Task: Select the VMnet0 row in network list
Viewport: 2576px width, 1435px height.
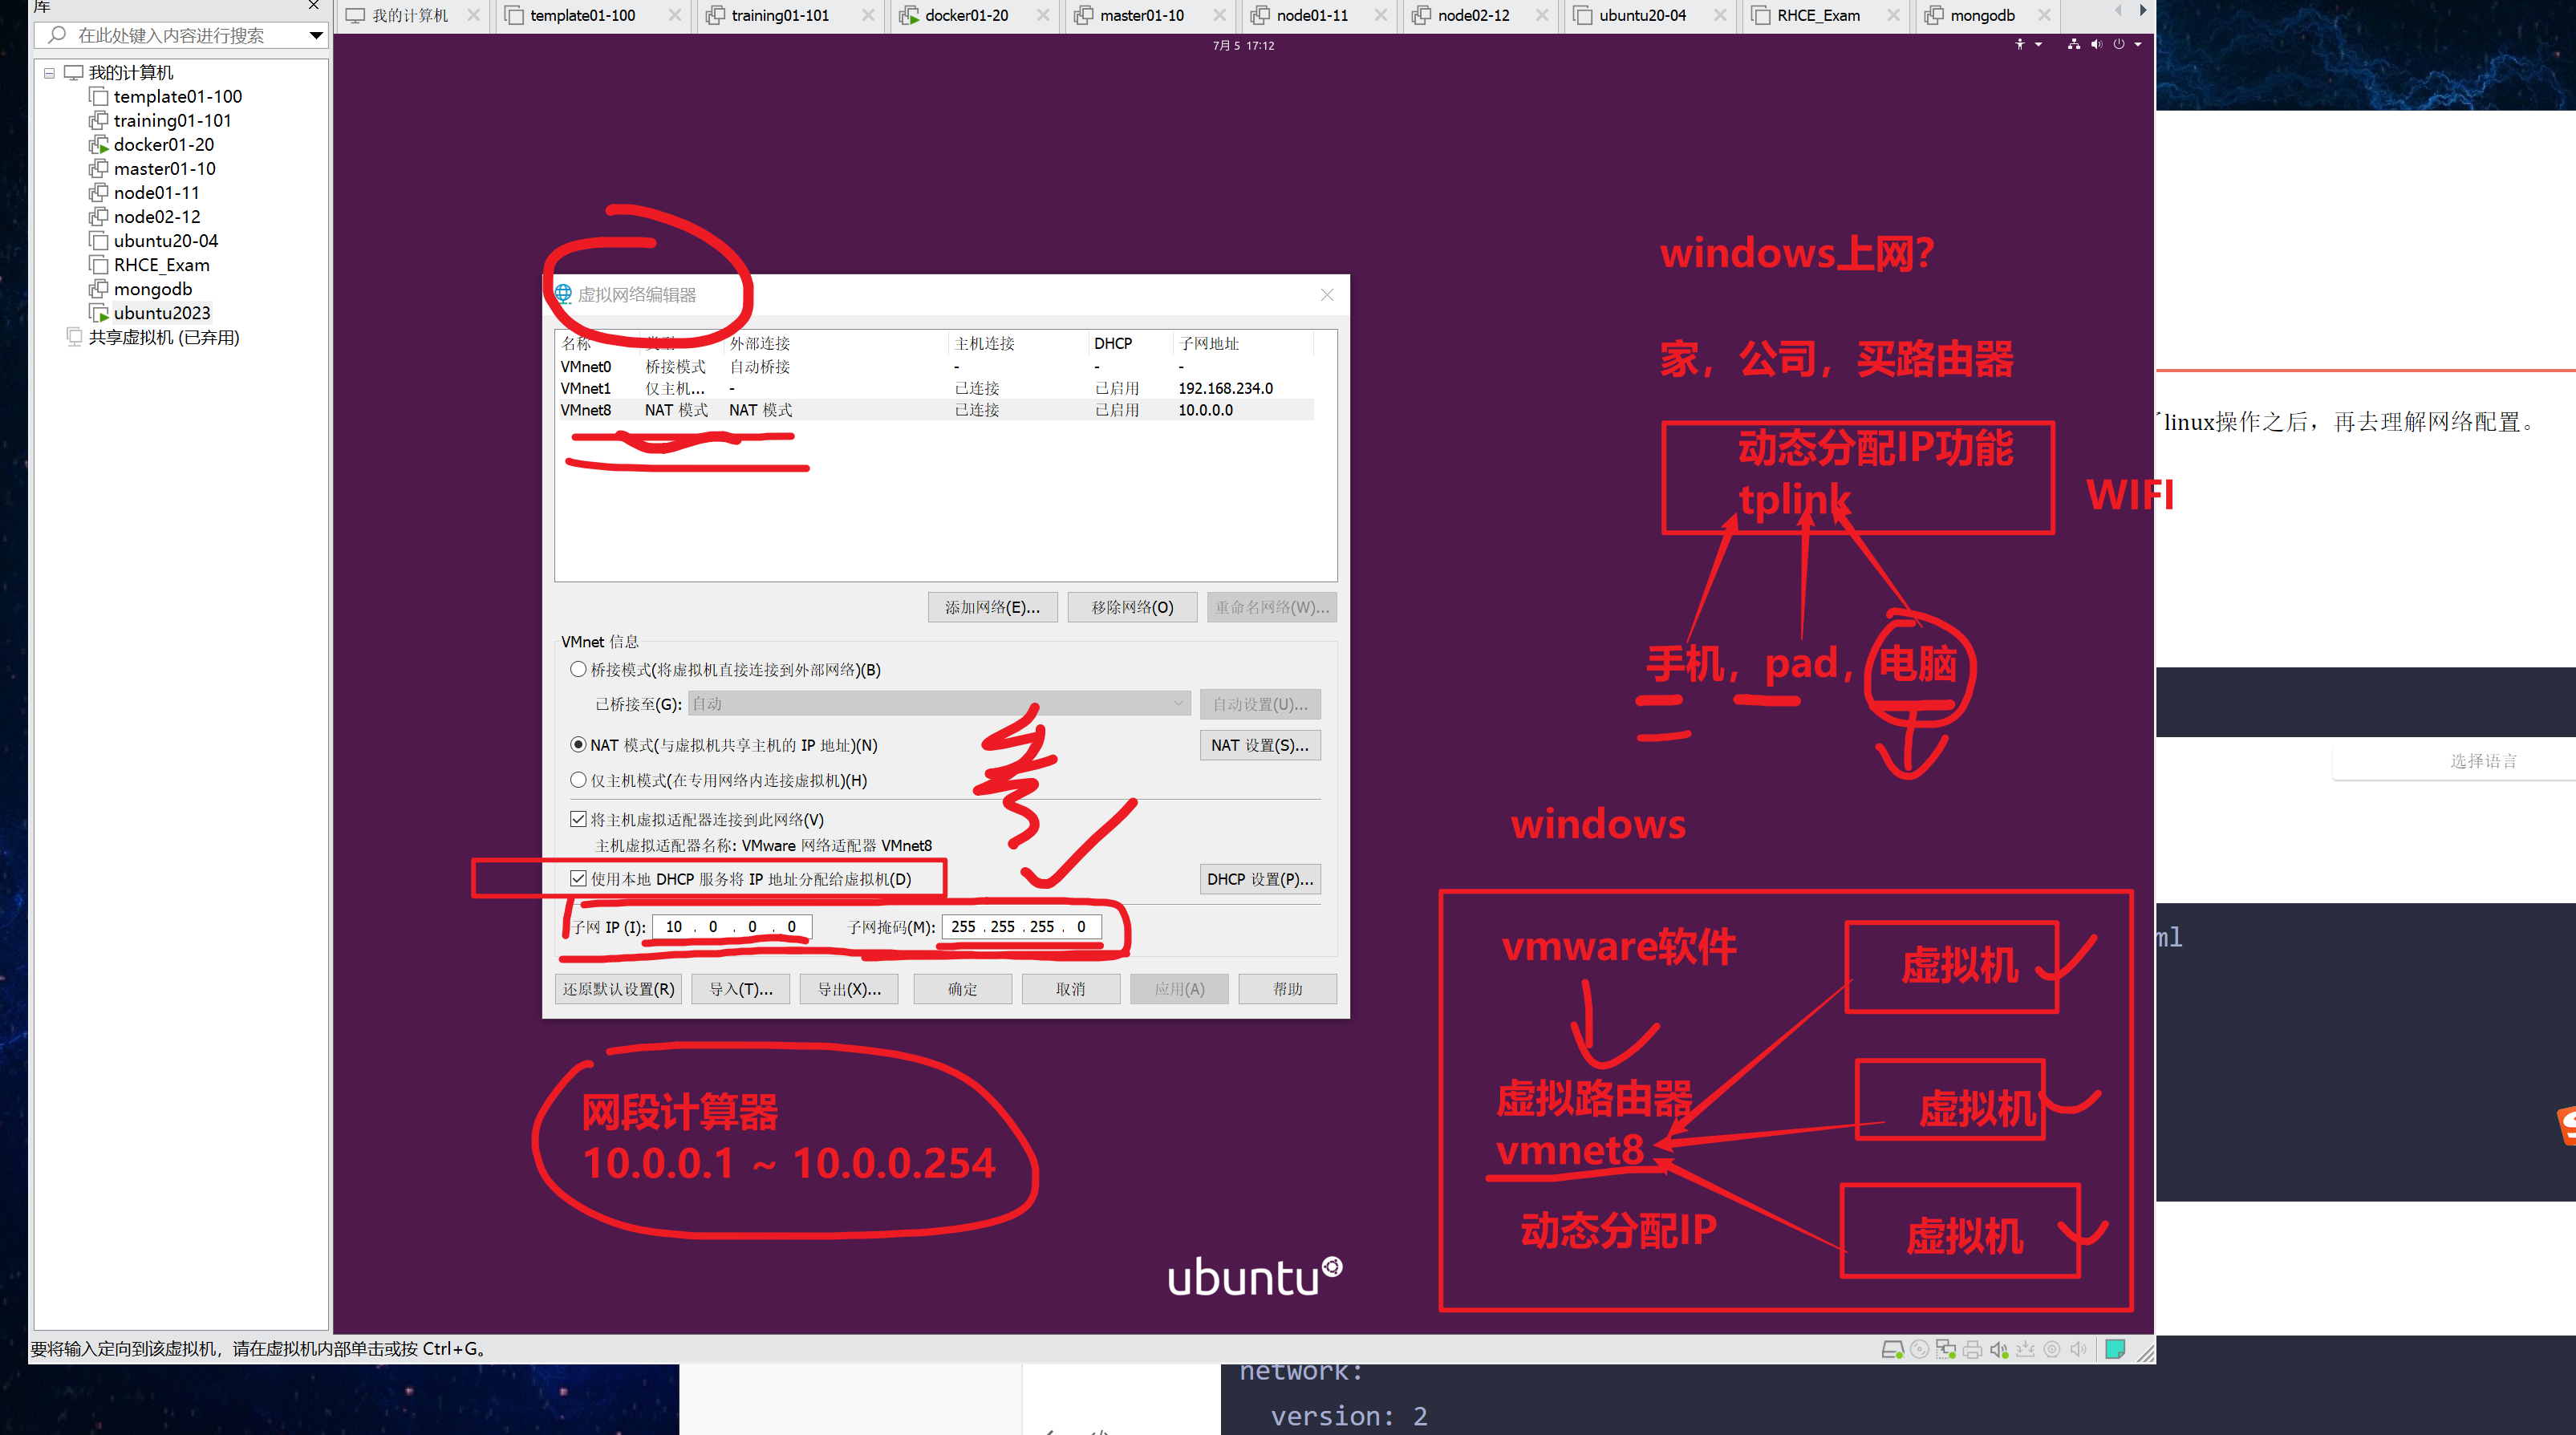Action: [x=935, y=366]
